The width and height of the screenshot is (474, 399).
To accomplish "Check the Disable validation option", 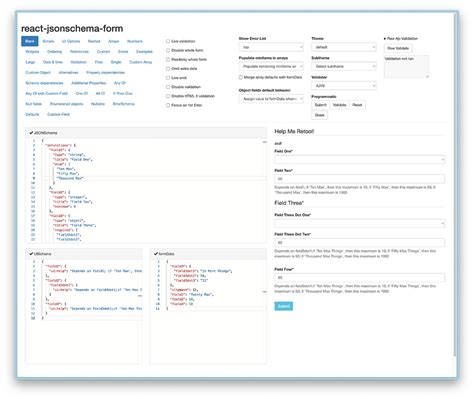I will point(168,87).
